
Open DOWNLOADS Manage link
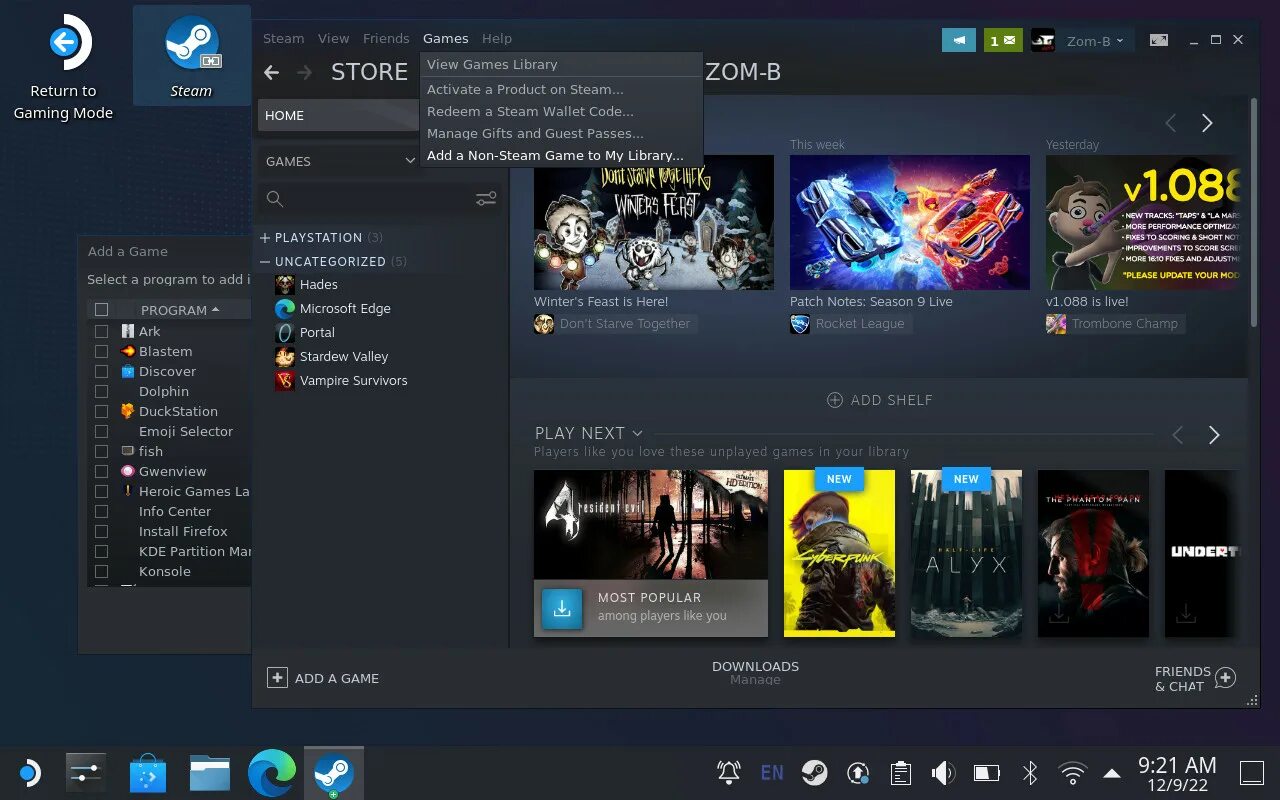pyautogui.click(x=755, y=680)
